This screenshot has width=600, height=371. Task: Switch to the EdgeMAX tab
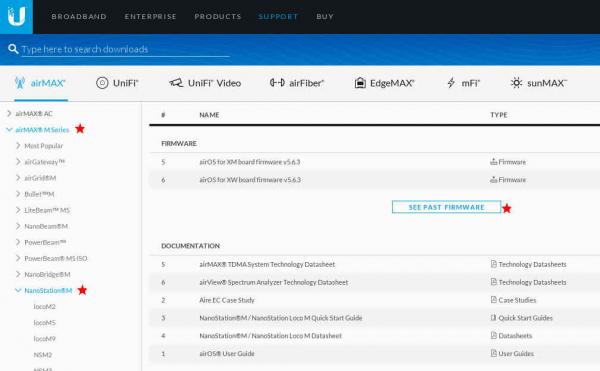(x=385, y=83)
